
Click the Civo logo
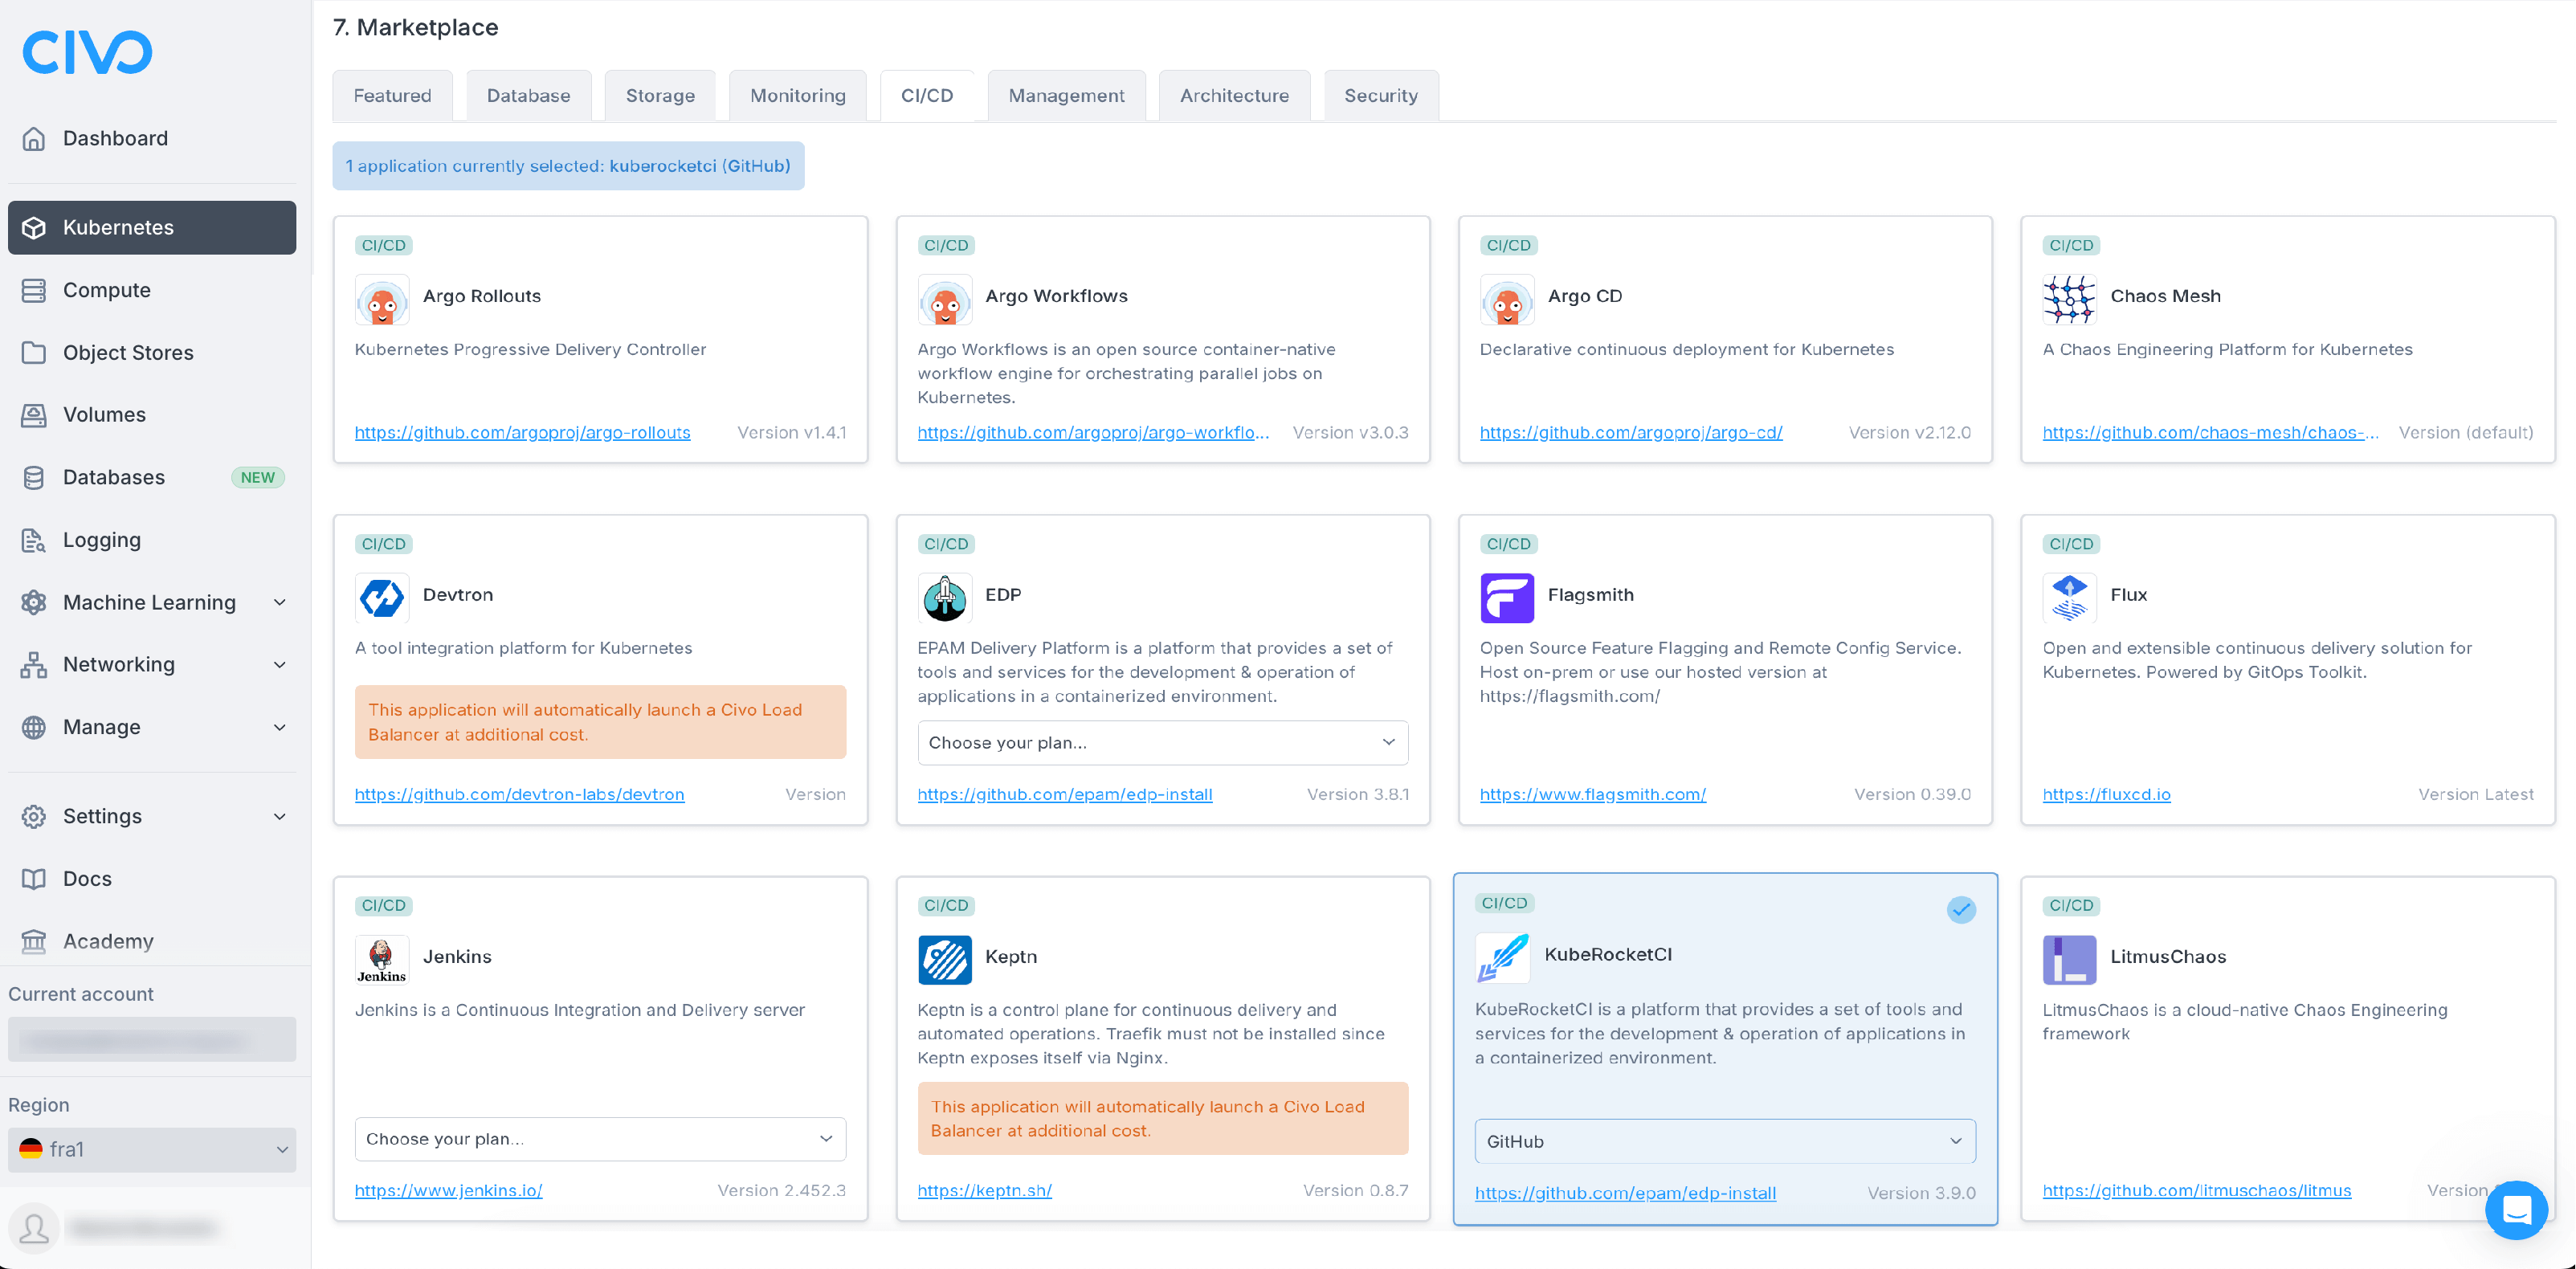87,51
